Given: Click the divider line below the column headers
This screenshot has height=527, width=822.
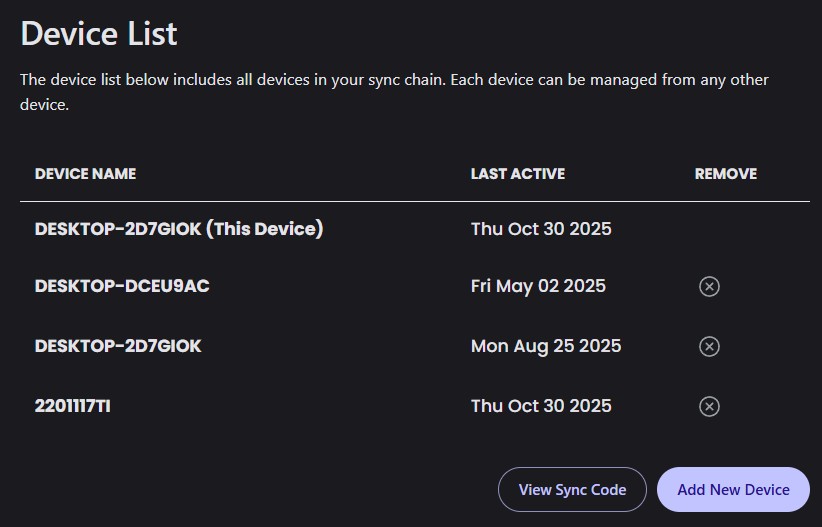Looking at the screenshot, I should coord(414,202).
